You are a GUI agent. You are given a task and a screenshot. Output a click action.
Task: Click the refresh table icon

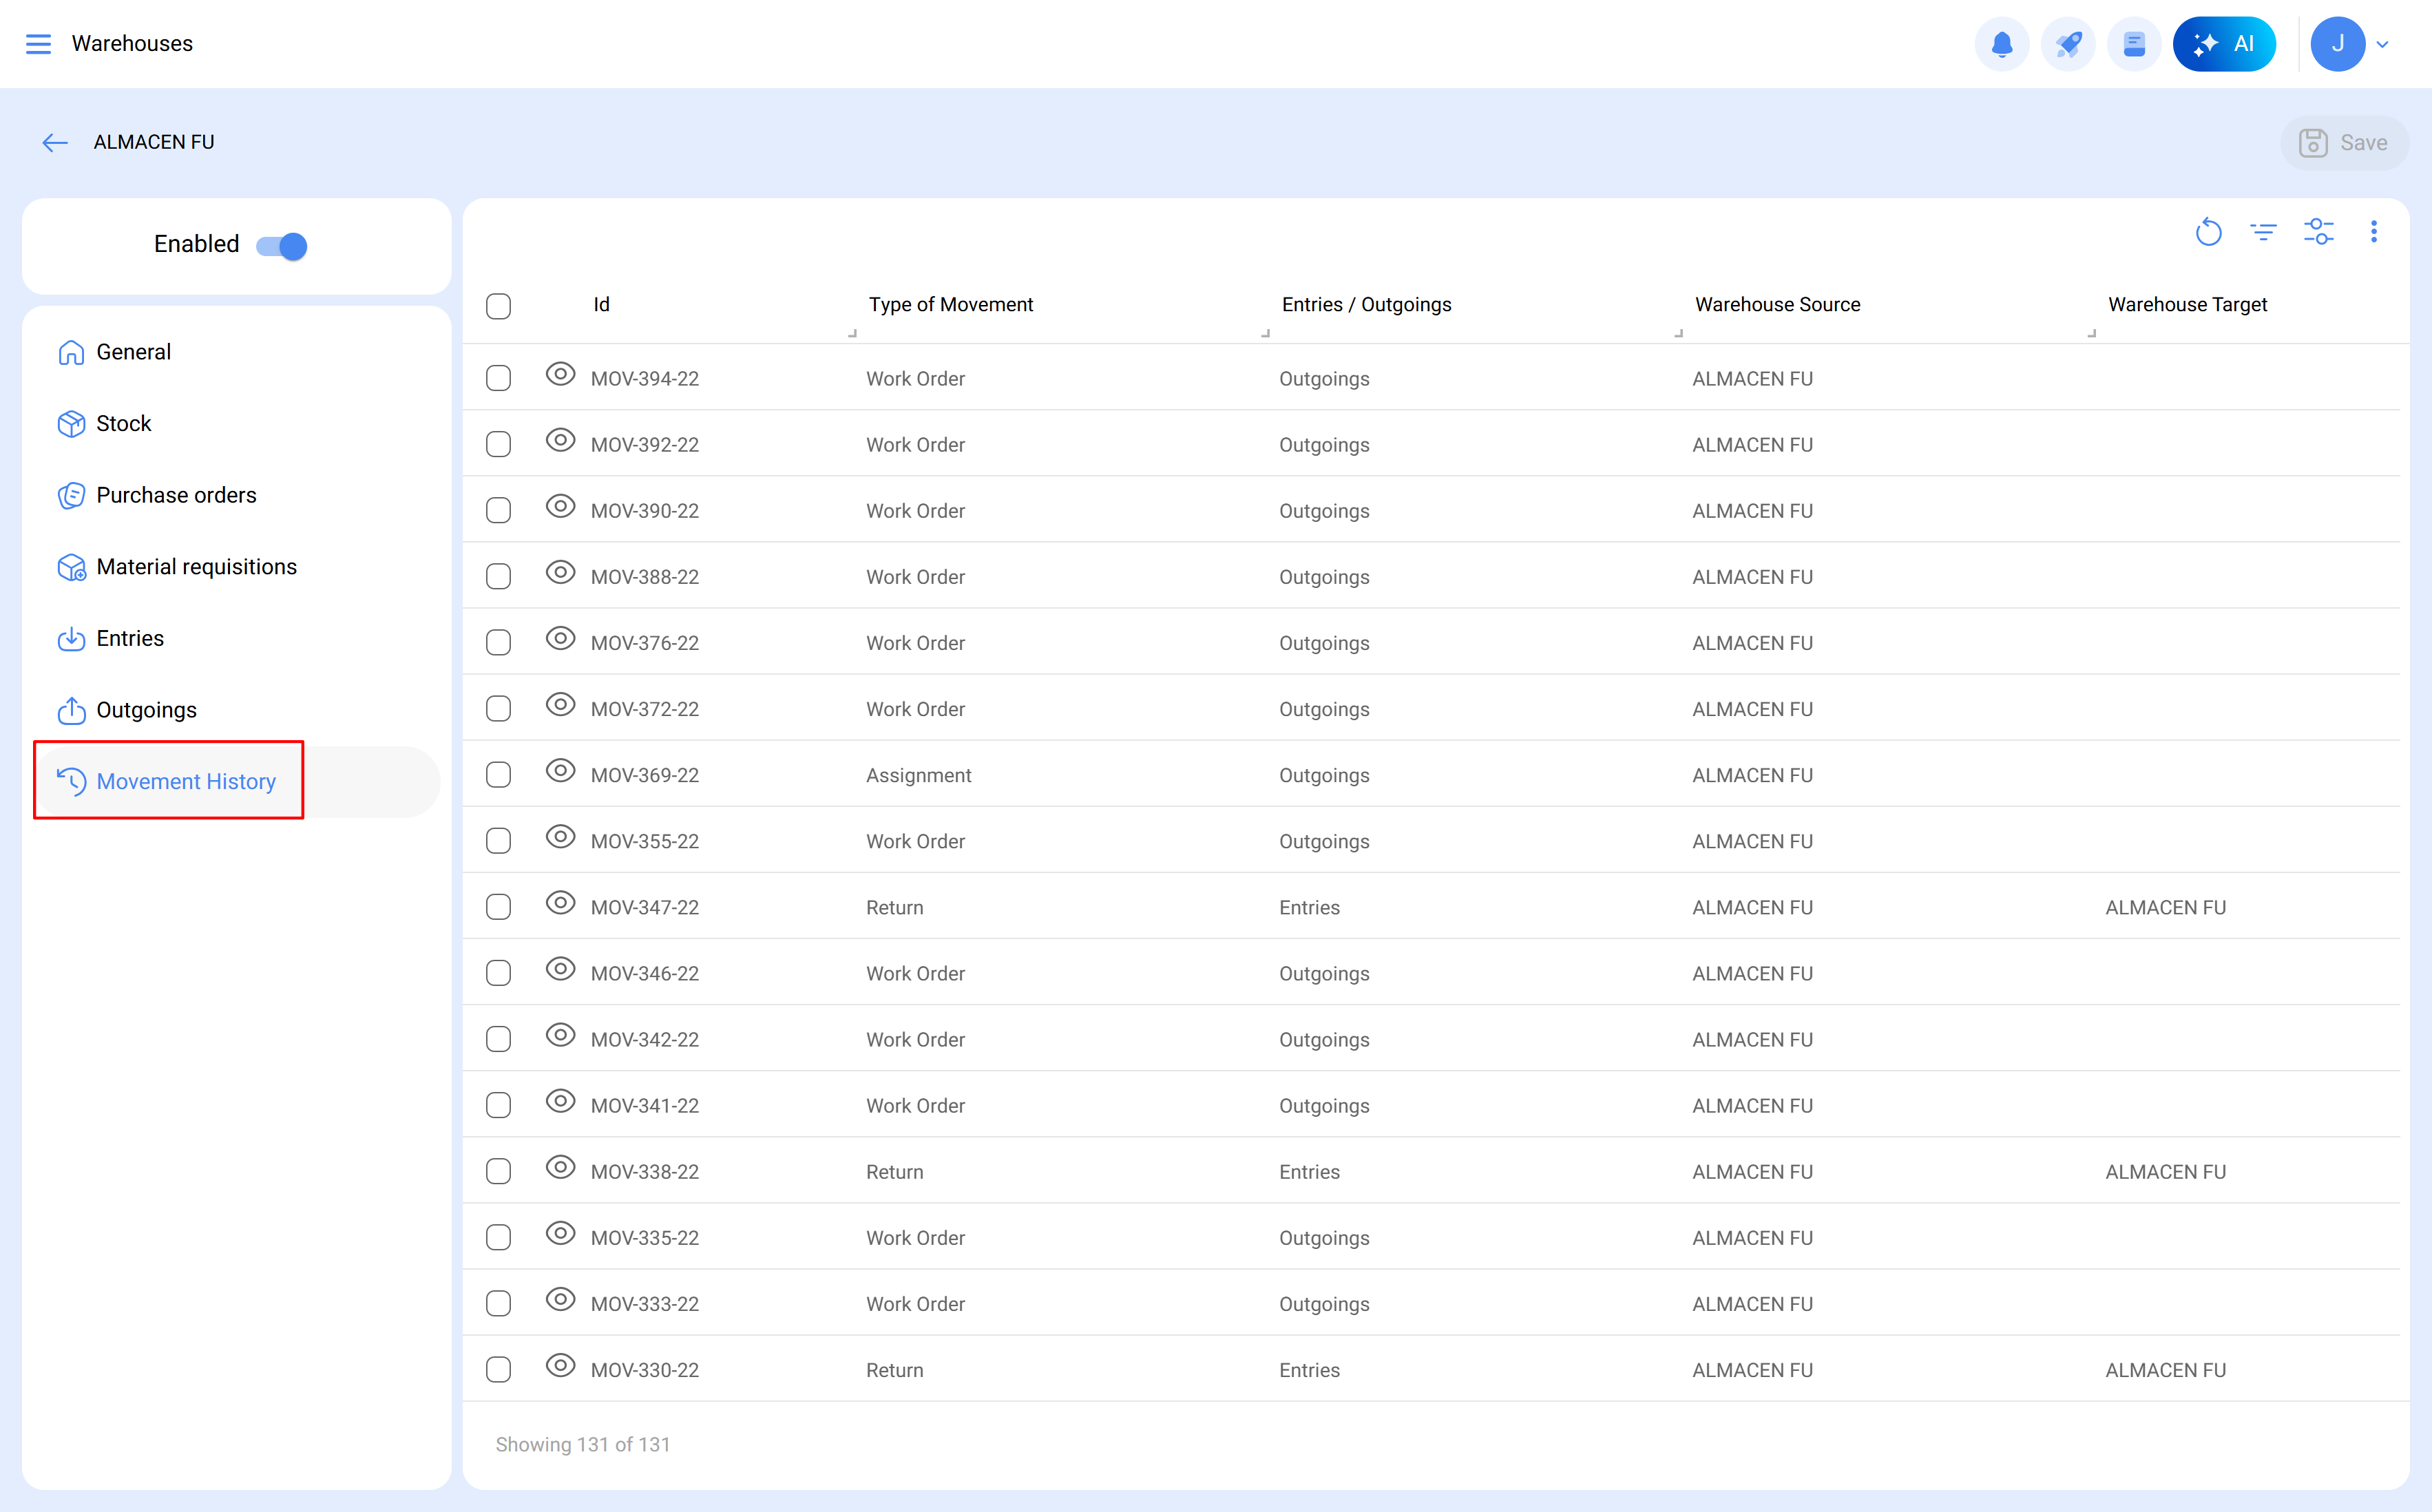pyautogui.click(x=2208, y=232)
